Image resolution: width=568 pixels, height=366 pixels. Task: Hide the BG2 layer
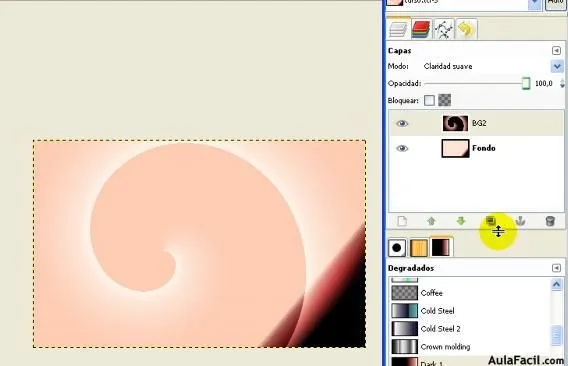[x=402, y=124]
